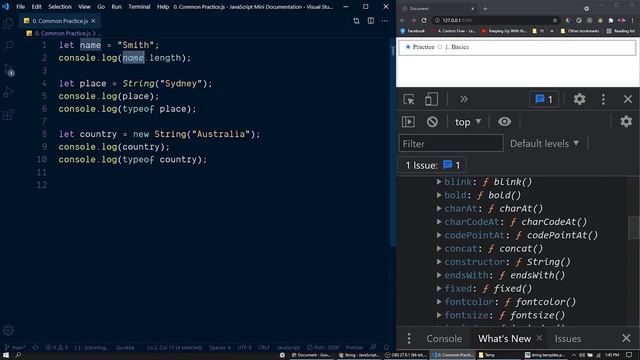Open the drawer three-dot menu beside Console

point(409,338)
